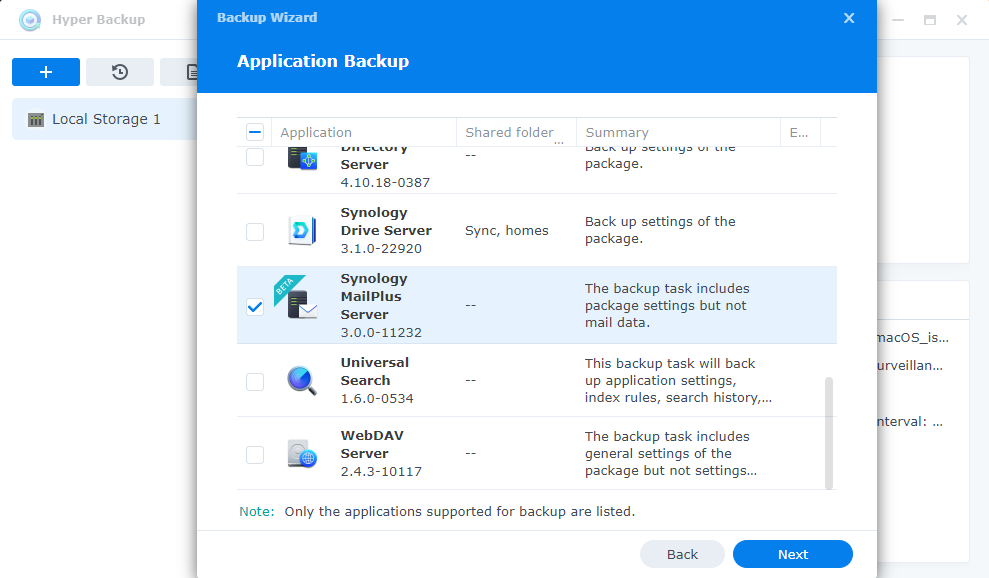Click the Hyper Backup application logo
989x578 pixels.
[x=30, y=20]
